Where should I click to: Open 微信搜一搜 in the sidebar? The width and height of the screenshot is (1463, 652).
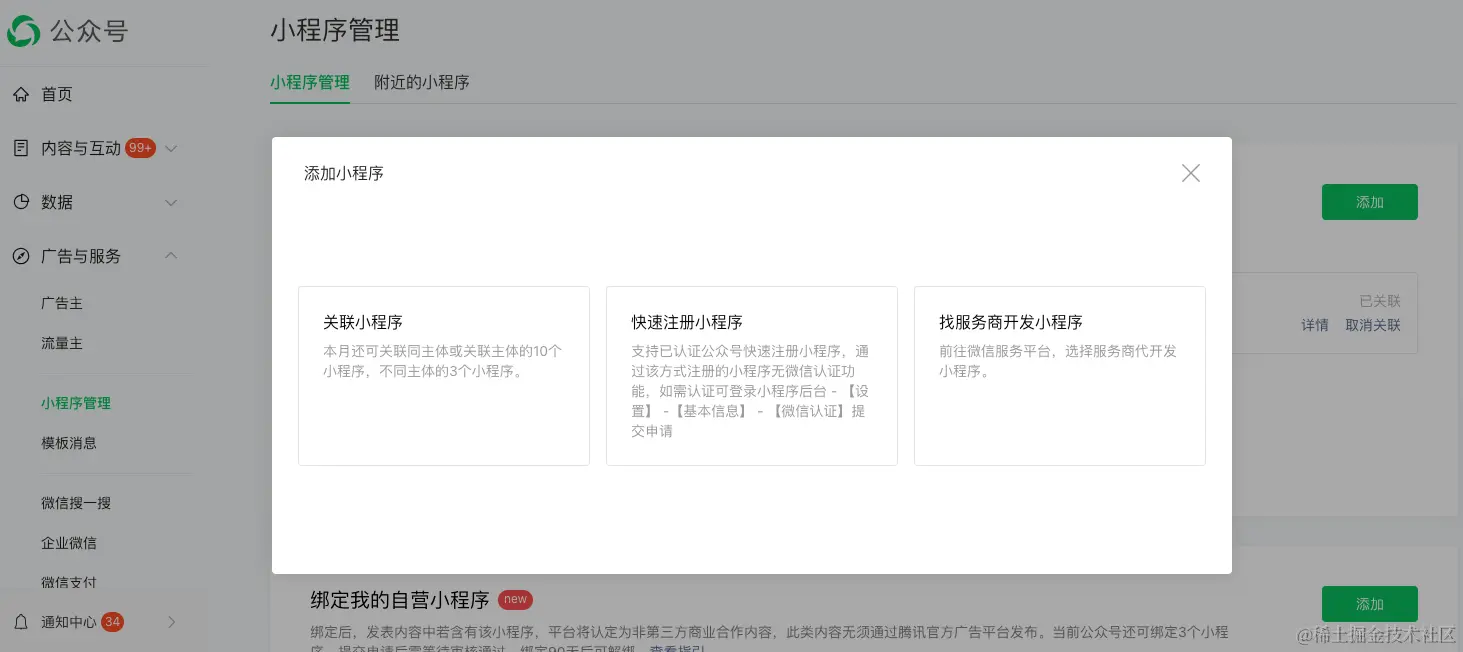tap(76, 503)
